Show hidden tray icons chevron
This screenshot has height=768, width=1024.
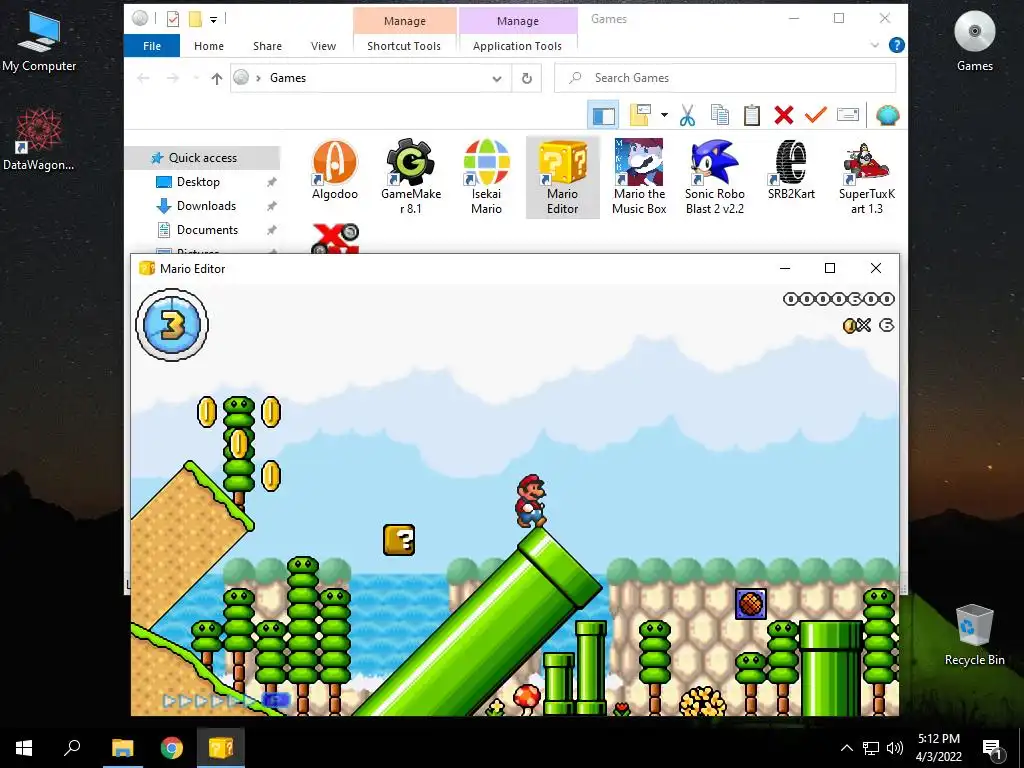tap(846, 748)
